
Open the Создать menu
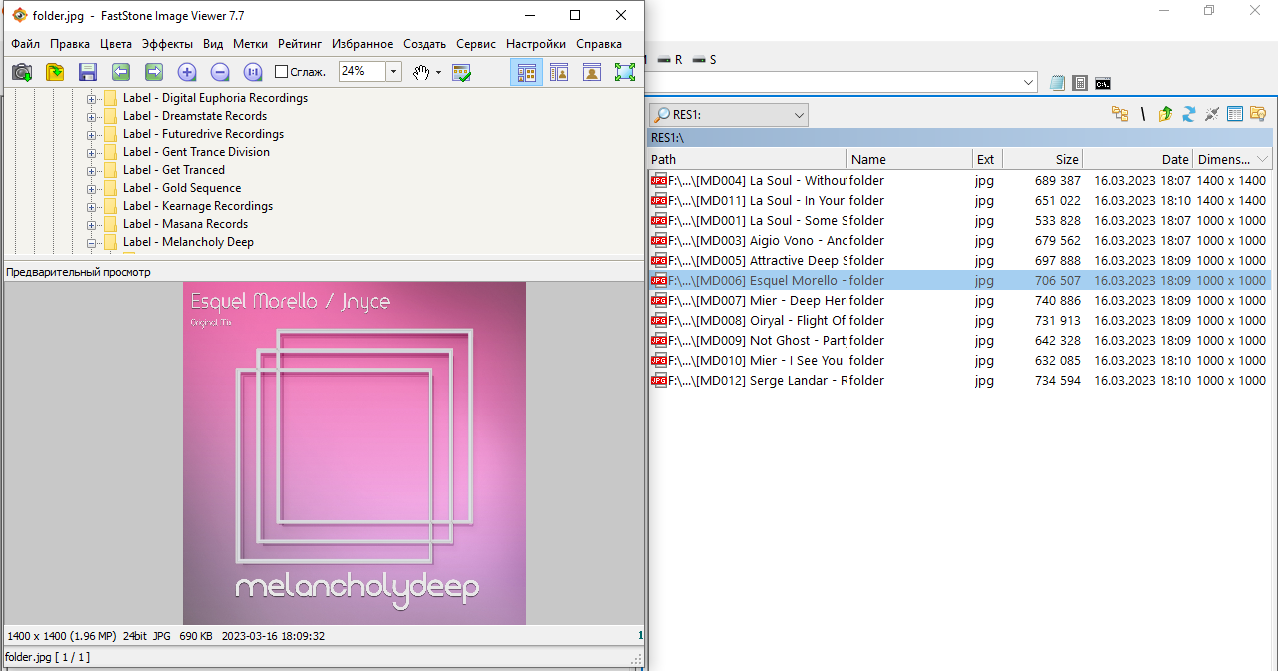(x=425, y=44)
